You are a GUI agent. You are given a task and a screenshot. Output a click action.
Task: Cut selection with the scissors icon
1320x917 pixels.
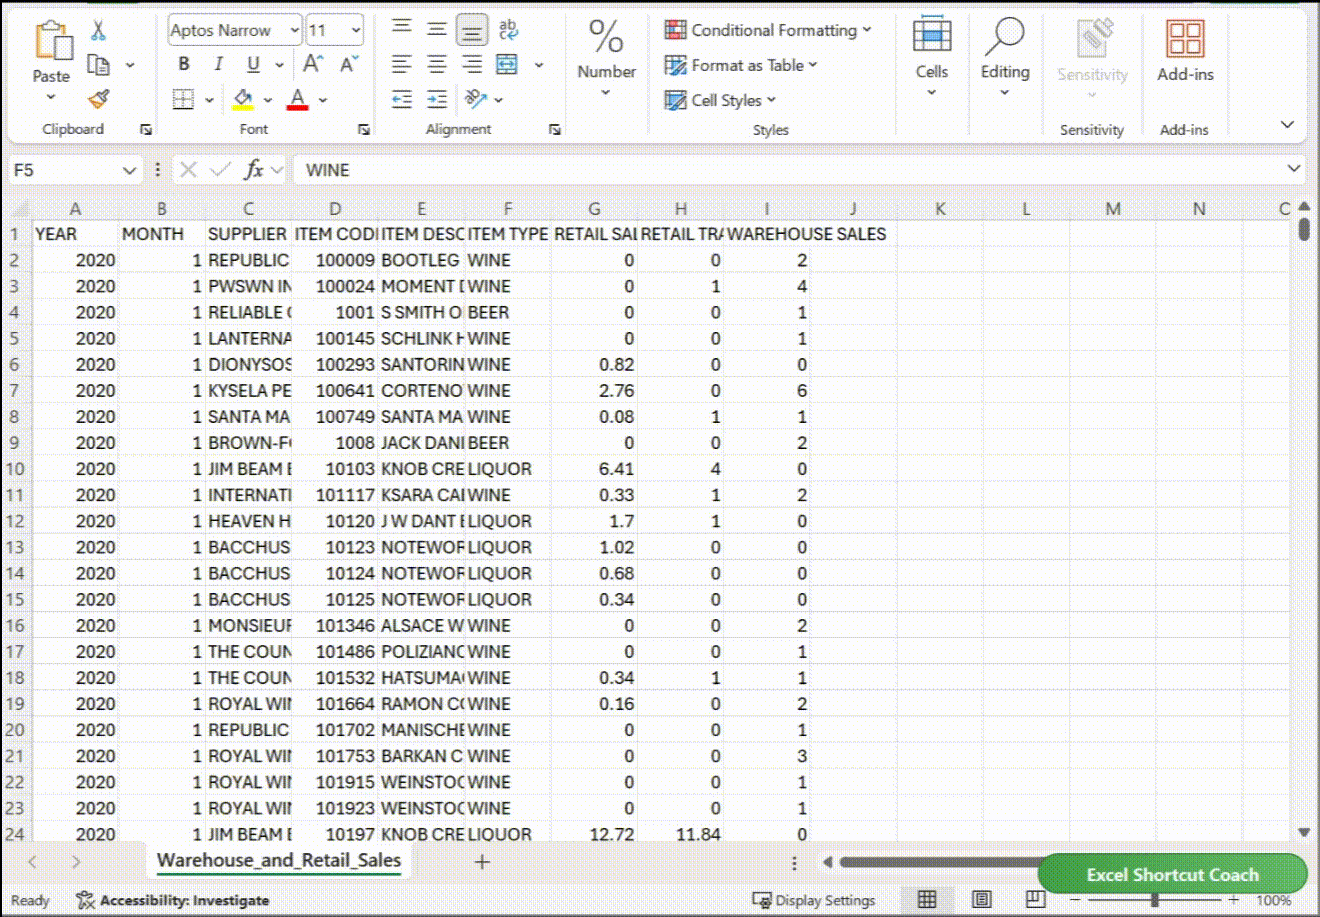coord(98,31)
